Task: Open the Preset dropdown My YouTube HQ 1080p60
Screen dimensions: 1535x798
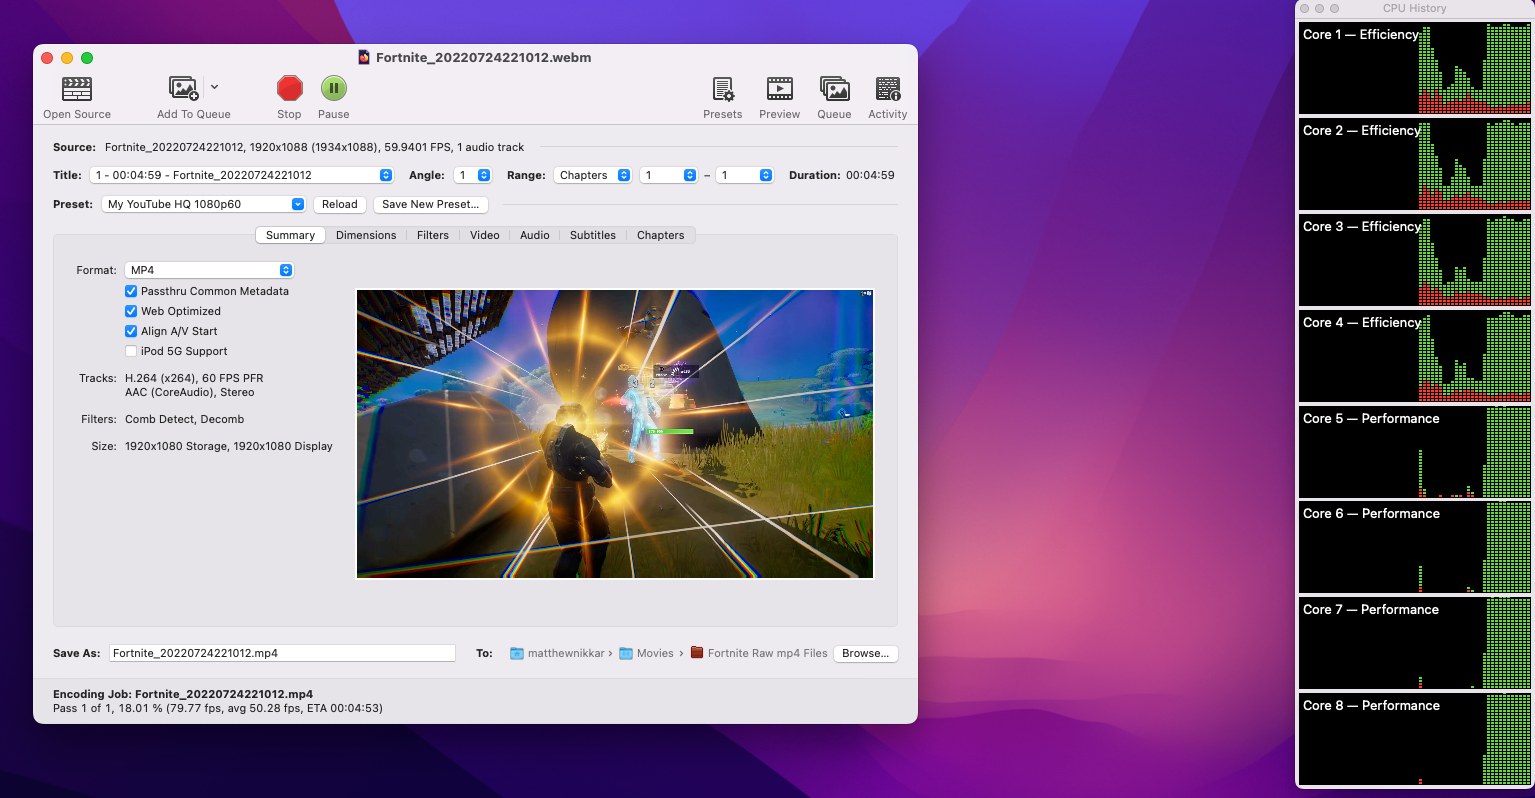Action: coord(203,204)
